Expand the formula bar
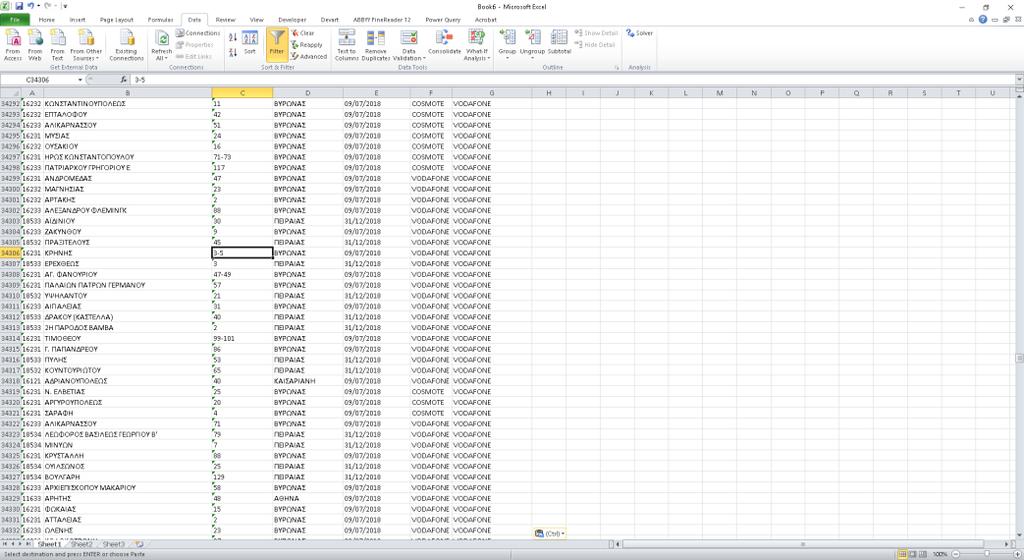This screenshot has height=560, width=1024. (1019, 80)
